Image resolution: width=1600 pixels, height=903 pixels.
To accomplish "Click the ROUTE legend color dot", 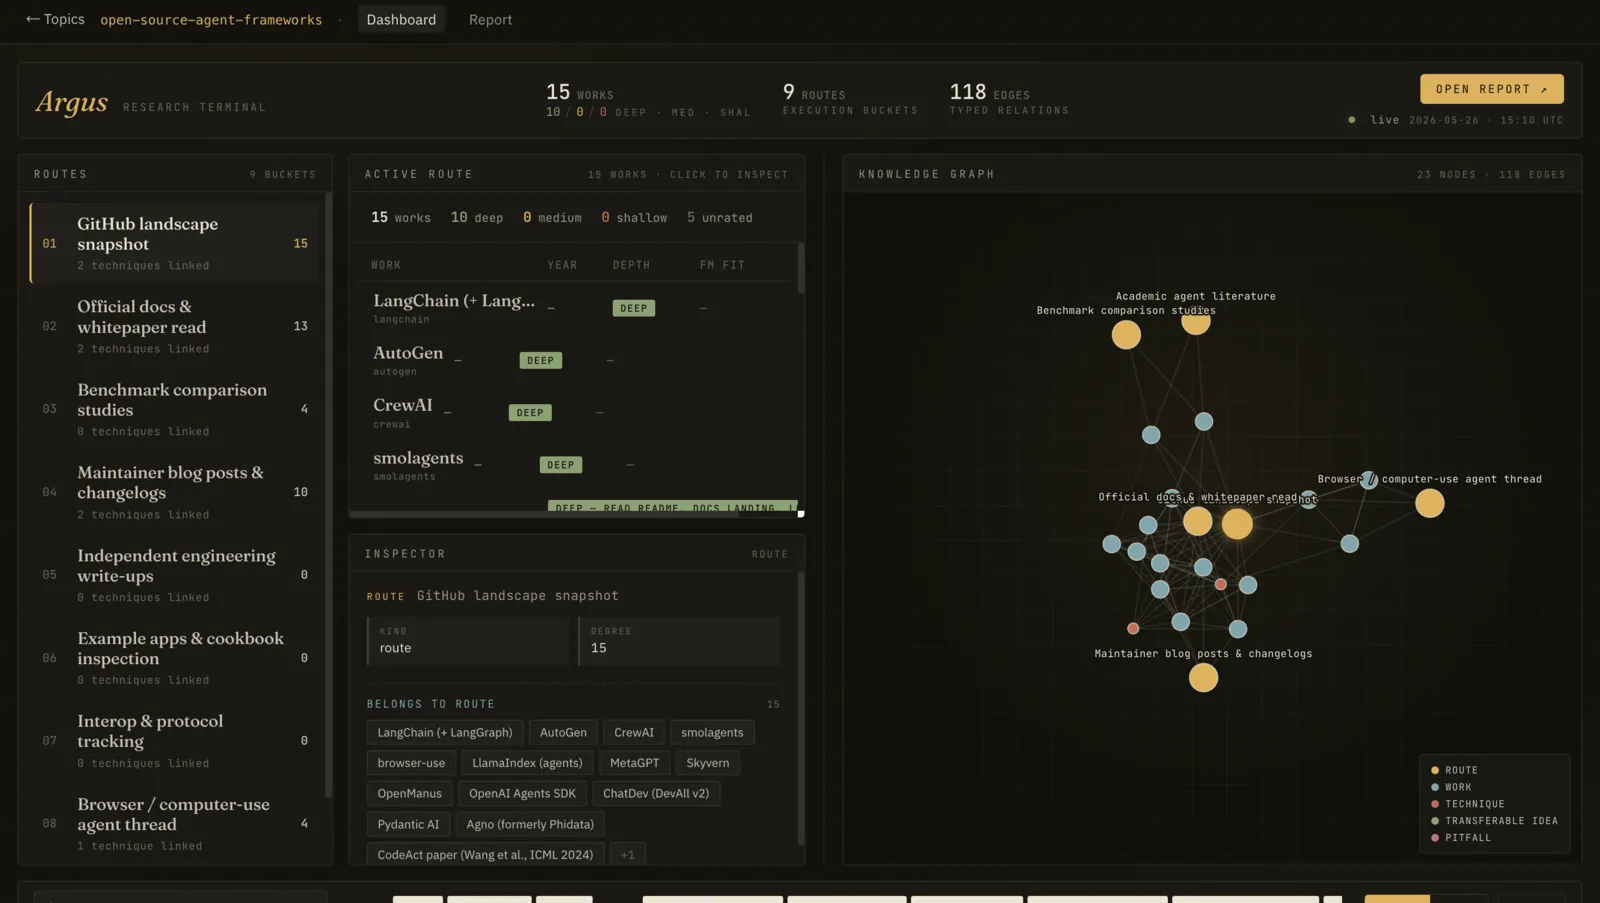I will 1435,770.
